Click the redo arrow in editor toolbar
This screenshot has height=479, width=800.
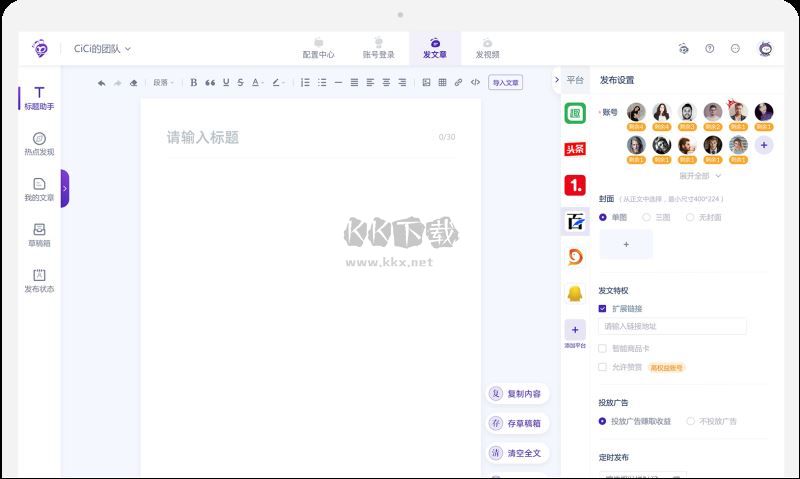coord(117,83)
